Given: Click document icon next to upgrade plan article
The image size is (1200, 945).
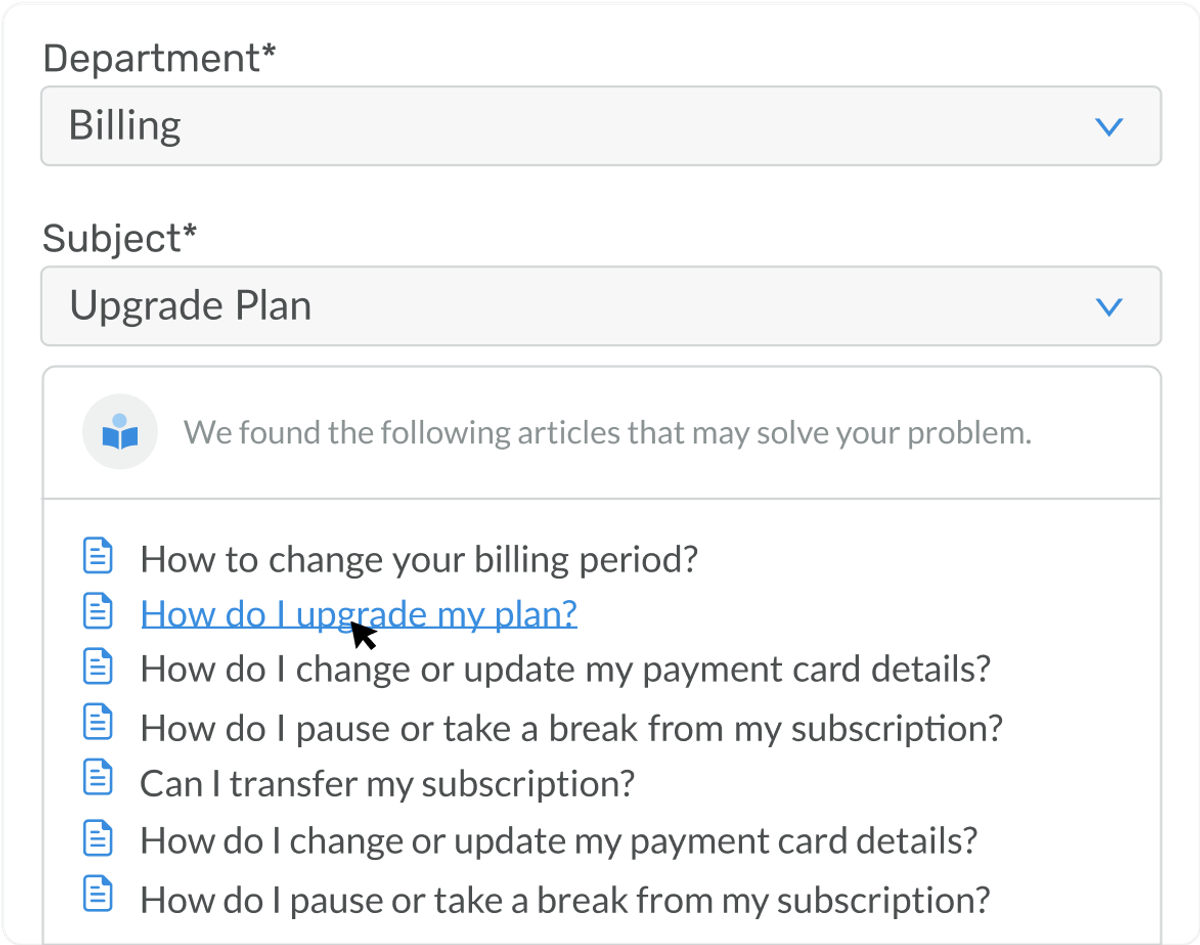Looking at the screenshot, I should (98, 610).
